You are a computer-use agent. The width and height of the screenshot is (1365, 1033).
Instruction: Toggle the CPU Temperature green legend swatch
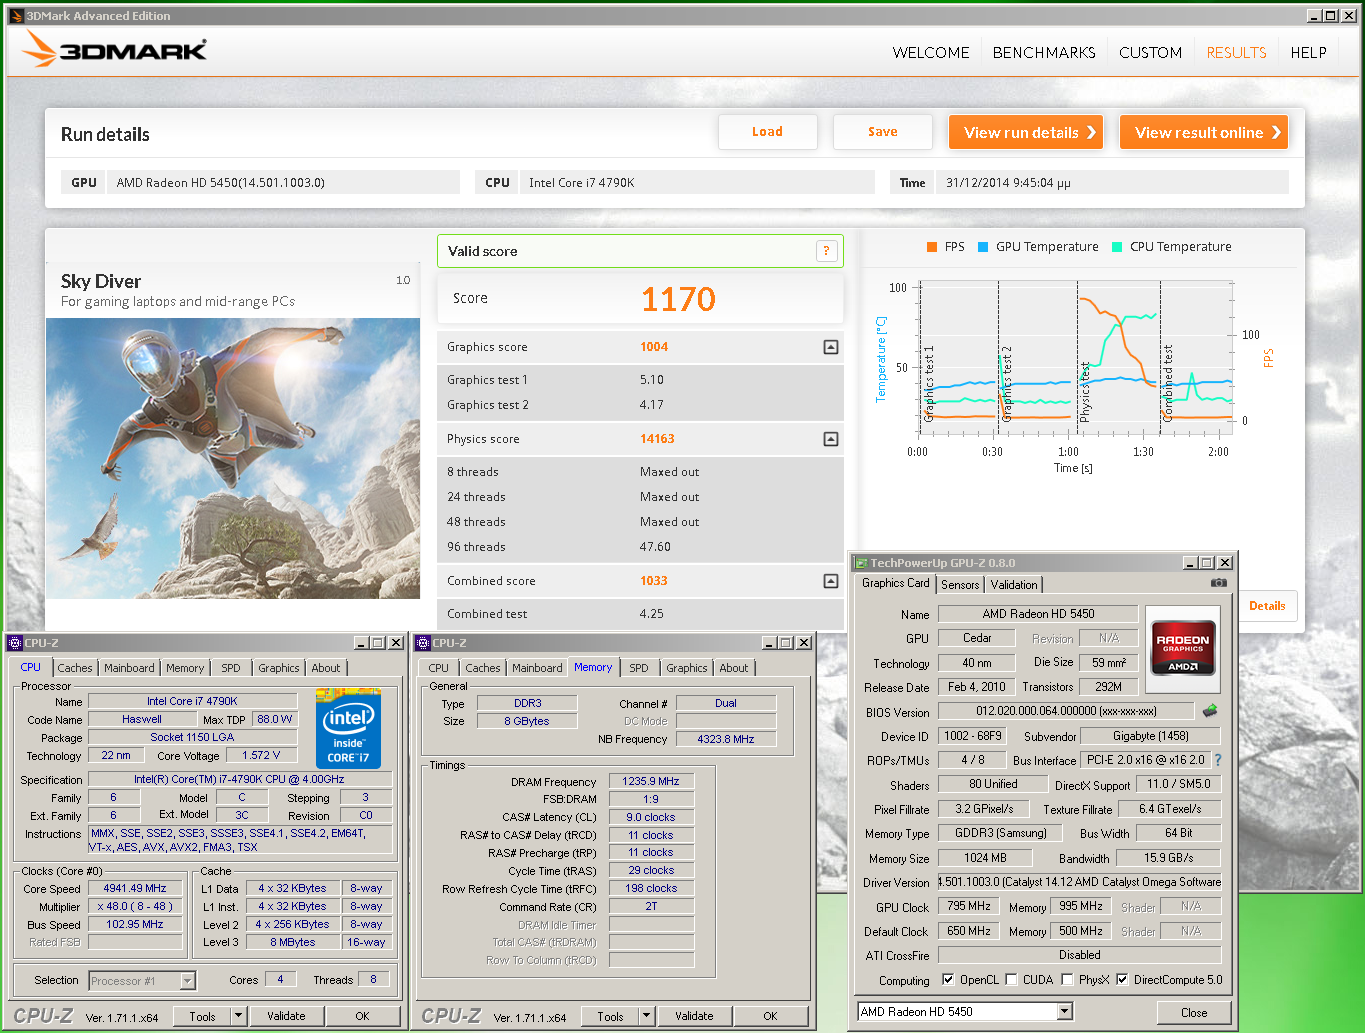1117,247
